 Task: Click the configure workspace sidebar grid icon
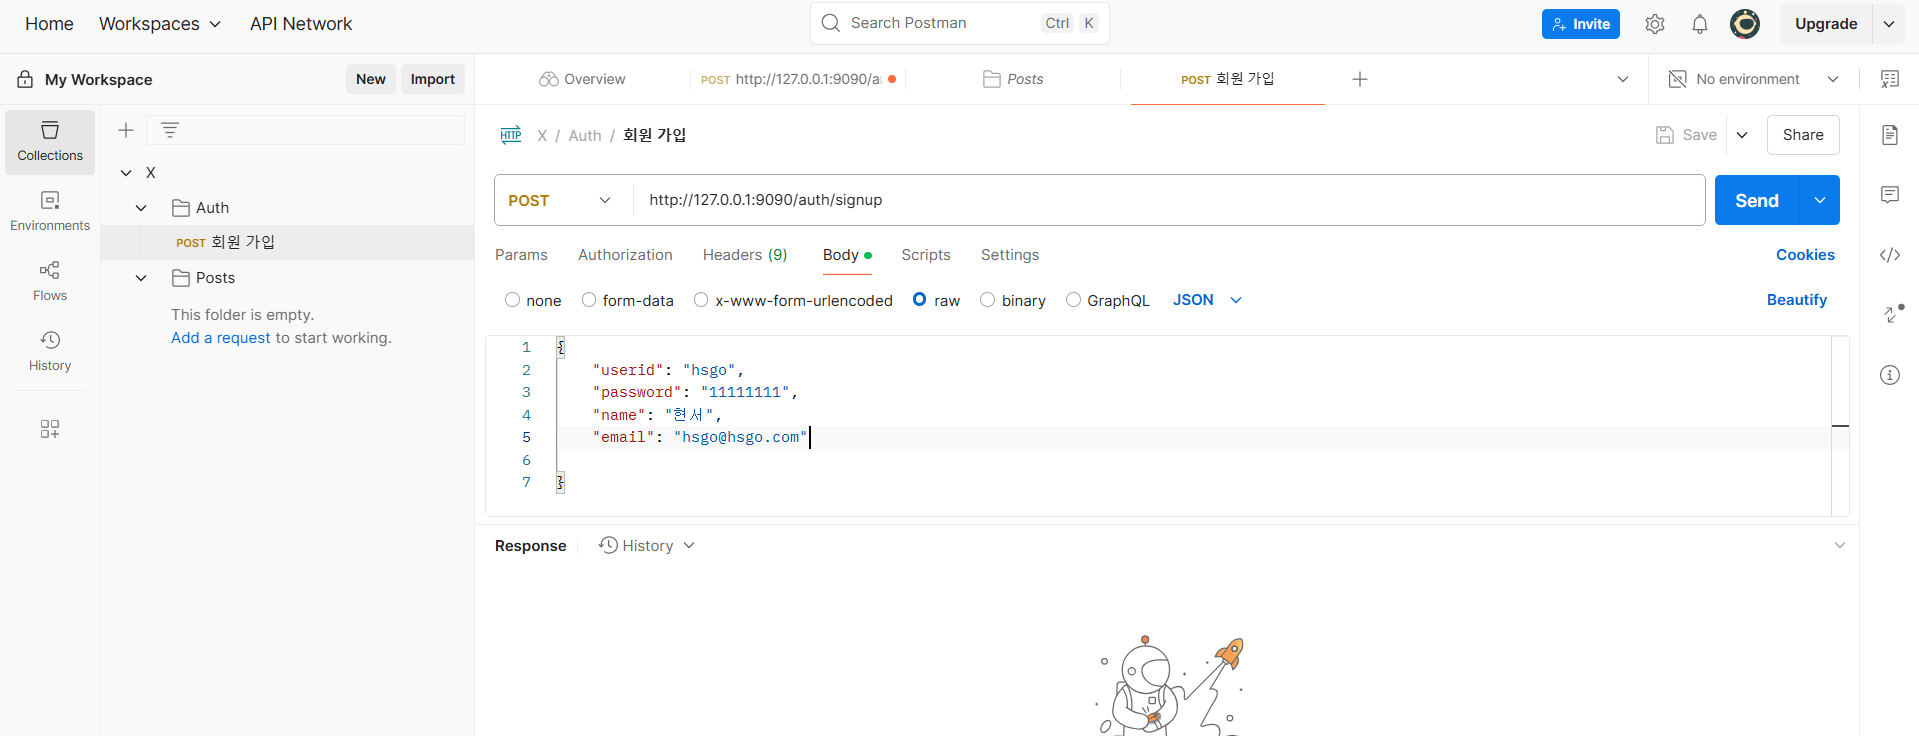coord(50,429)
